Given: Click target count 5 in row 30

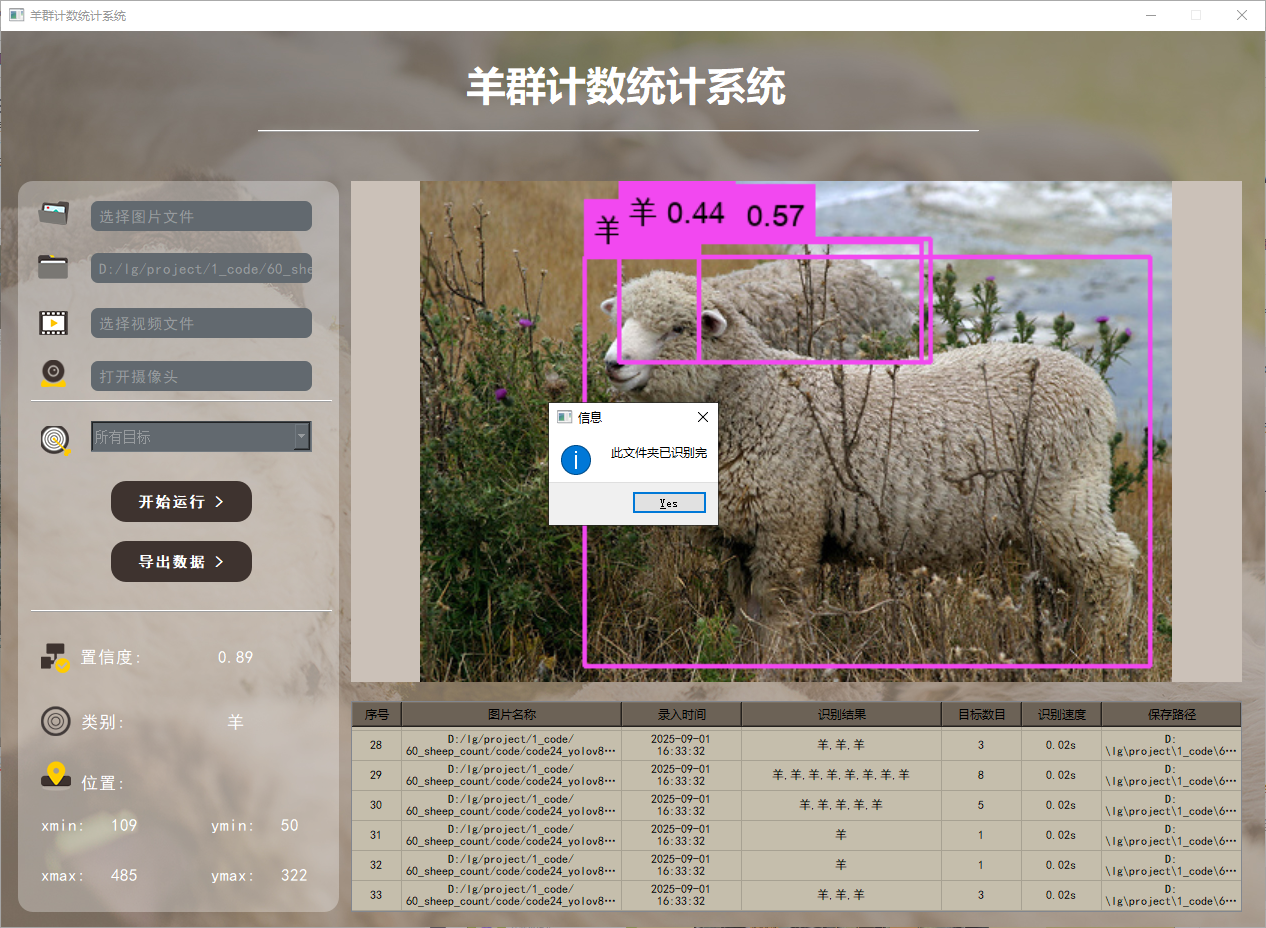Looking at the screenshot, I should (x=981, y=805).
